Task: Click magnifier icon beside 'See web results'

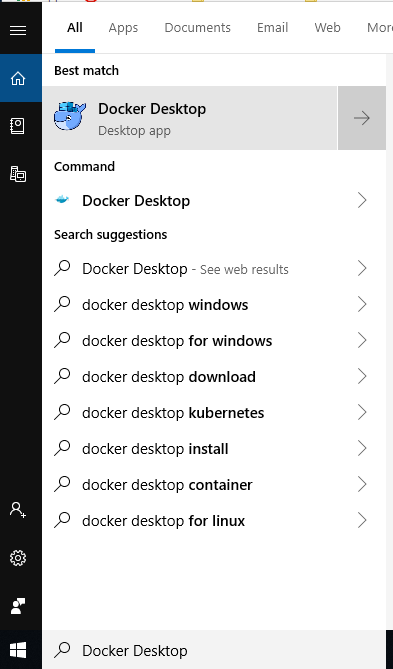Action: (62, 268)
